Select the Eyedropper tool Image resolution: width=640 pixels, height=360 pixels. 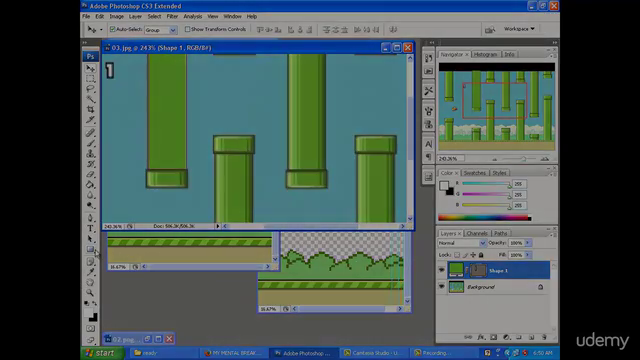point(91,272)
